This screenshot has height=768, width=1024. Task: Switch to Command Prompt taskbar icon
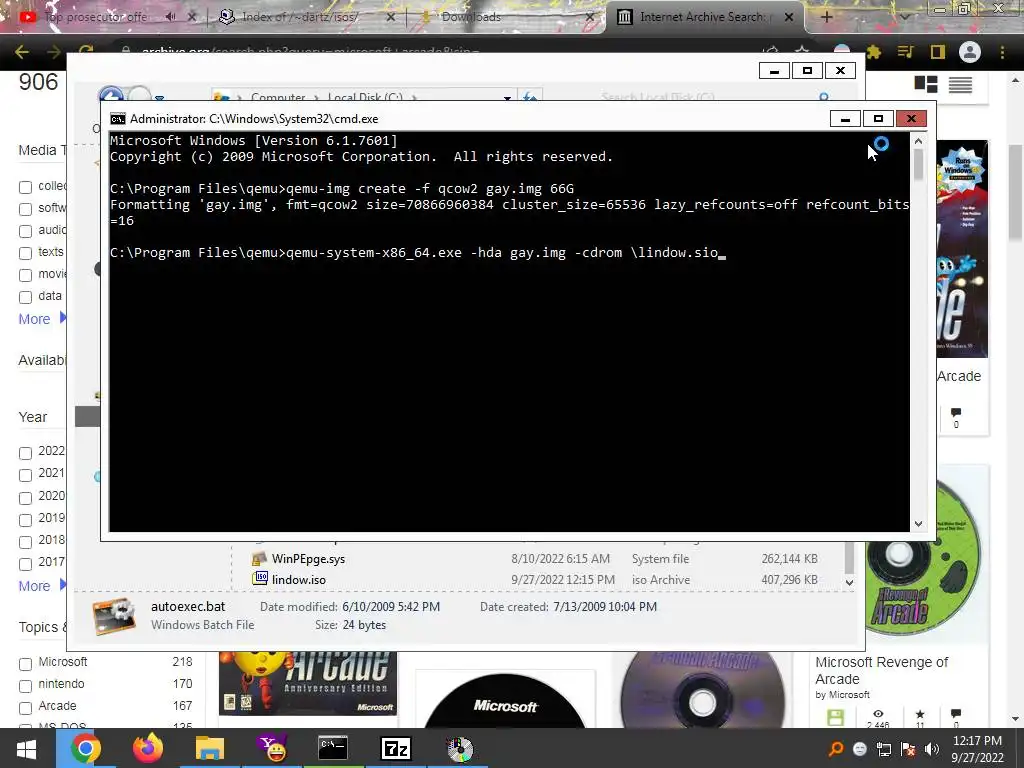coord(333,748)
